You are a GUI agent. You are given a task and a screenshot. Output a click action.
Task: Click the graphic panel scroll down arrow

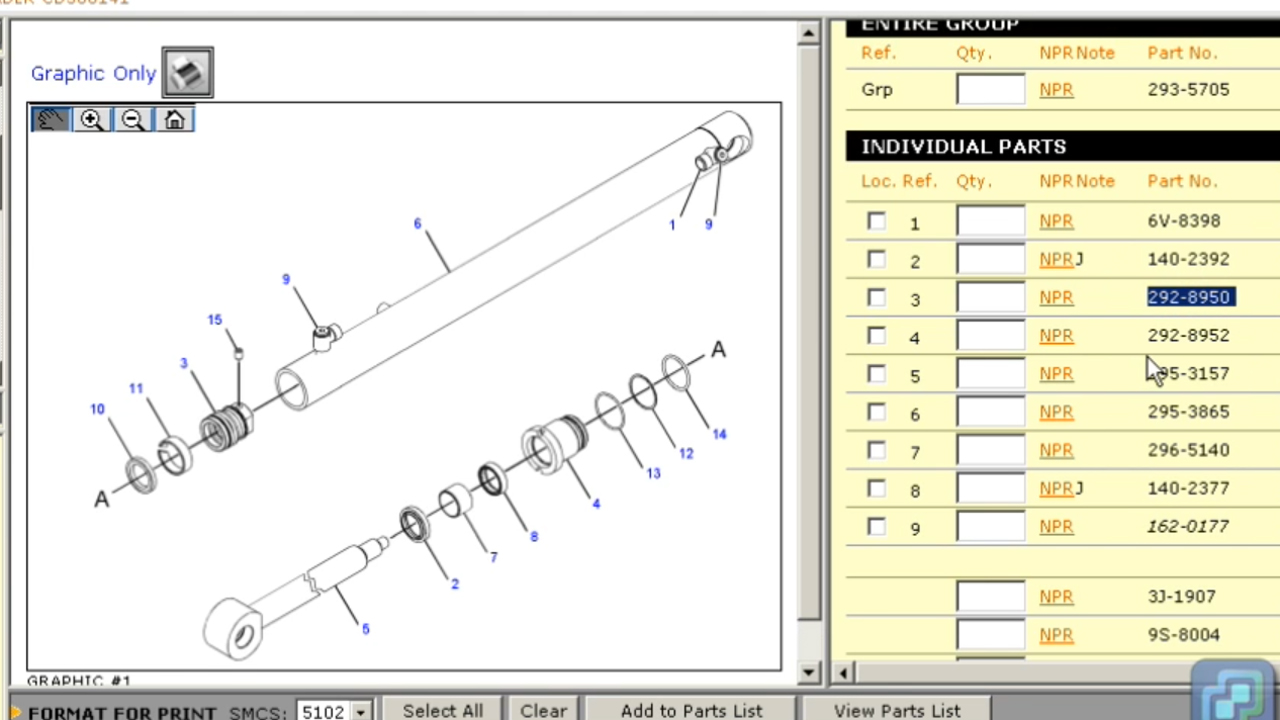click(809, 671)
